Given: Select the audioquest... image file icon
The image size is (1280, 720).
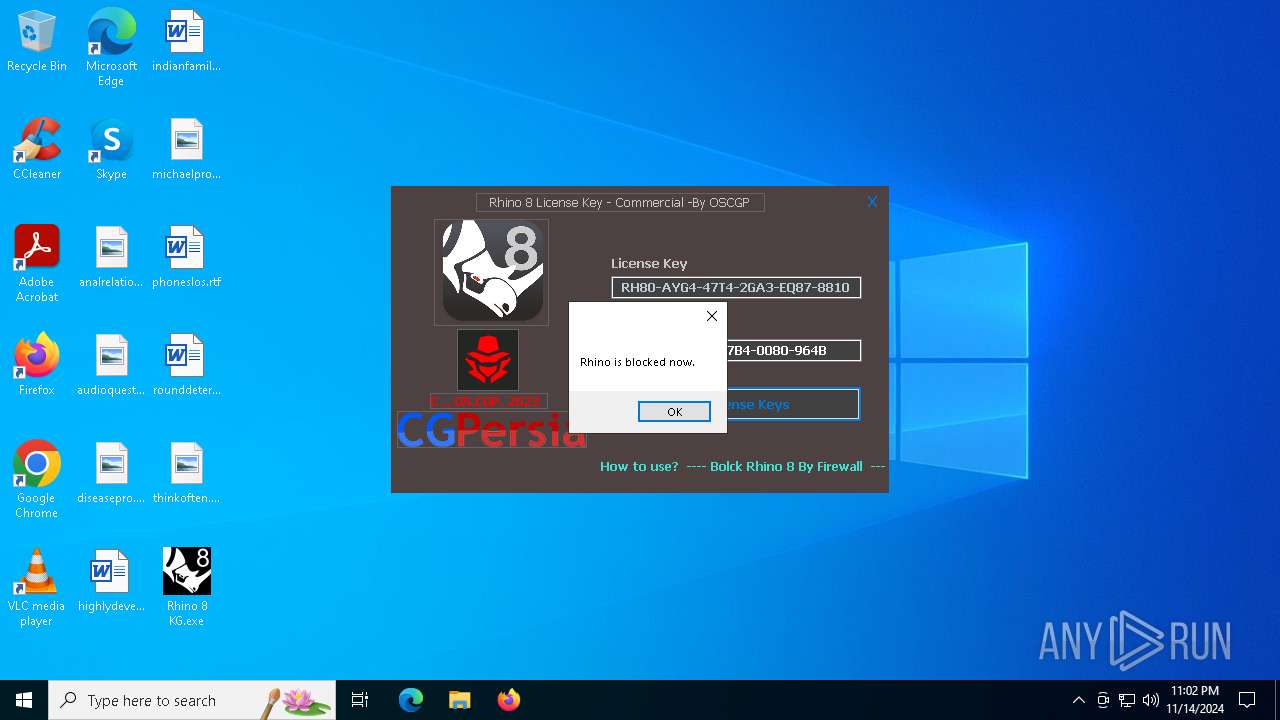Looking at the screenshot, I should tap(111, 366).
